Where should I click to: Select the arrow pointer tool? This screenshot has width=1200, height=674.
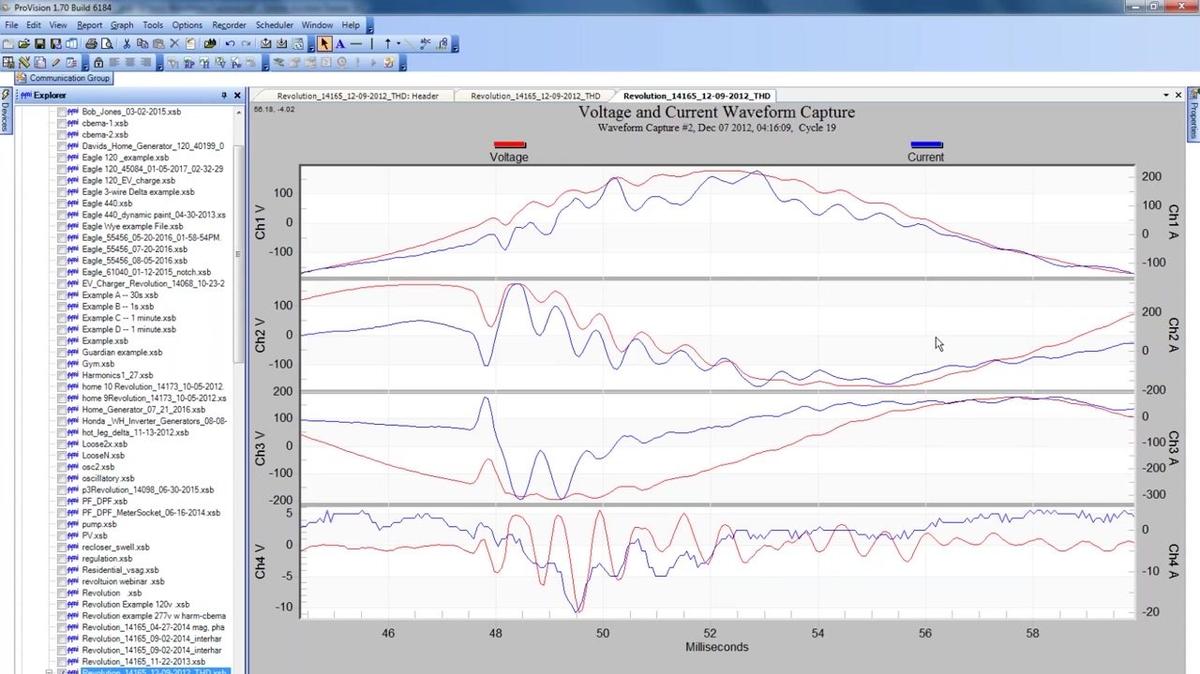pyautogui.click(x=325, y=44)
